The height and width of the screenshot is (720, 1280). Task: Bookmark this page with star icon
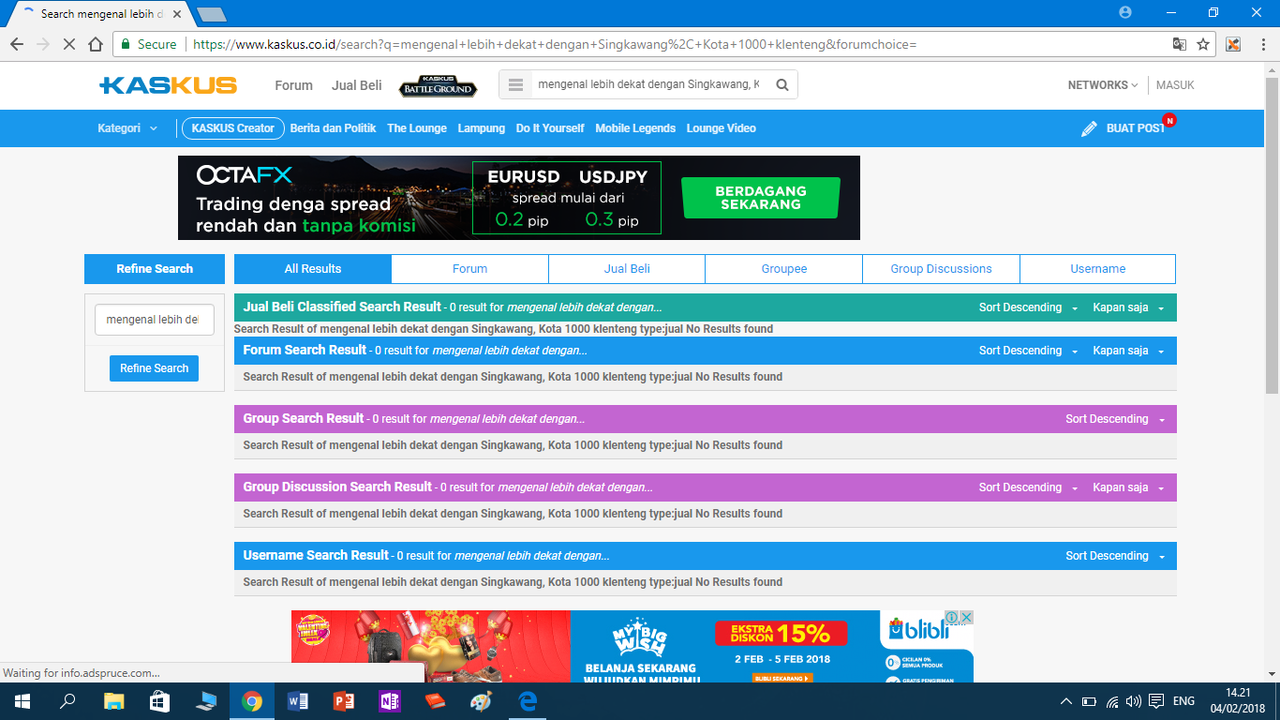coord(1204,44)
